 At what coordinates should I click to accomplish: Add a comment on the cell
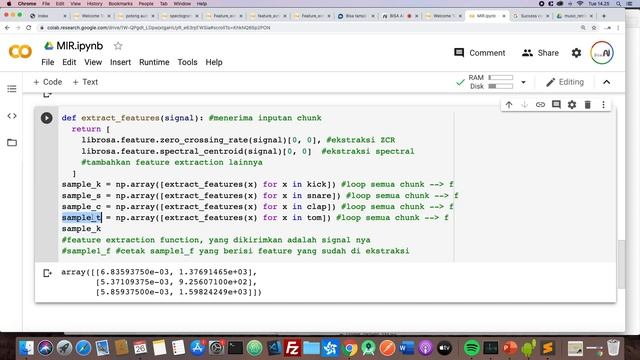tap(556, 104)
